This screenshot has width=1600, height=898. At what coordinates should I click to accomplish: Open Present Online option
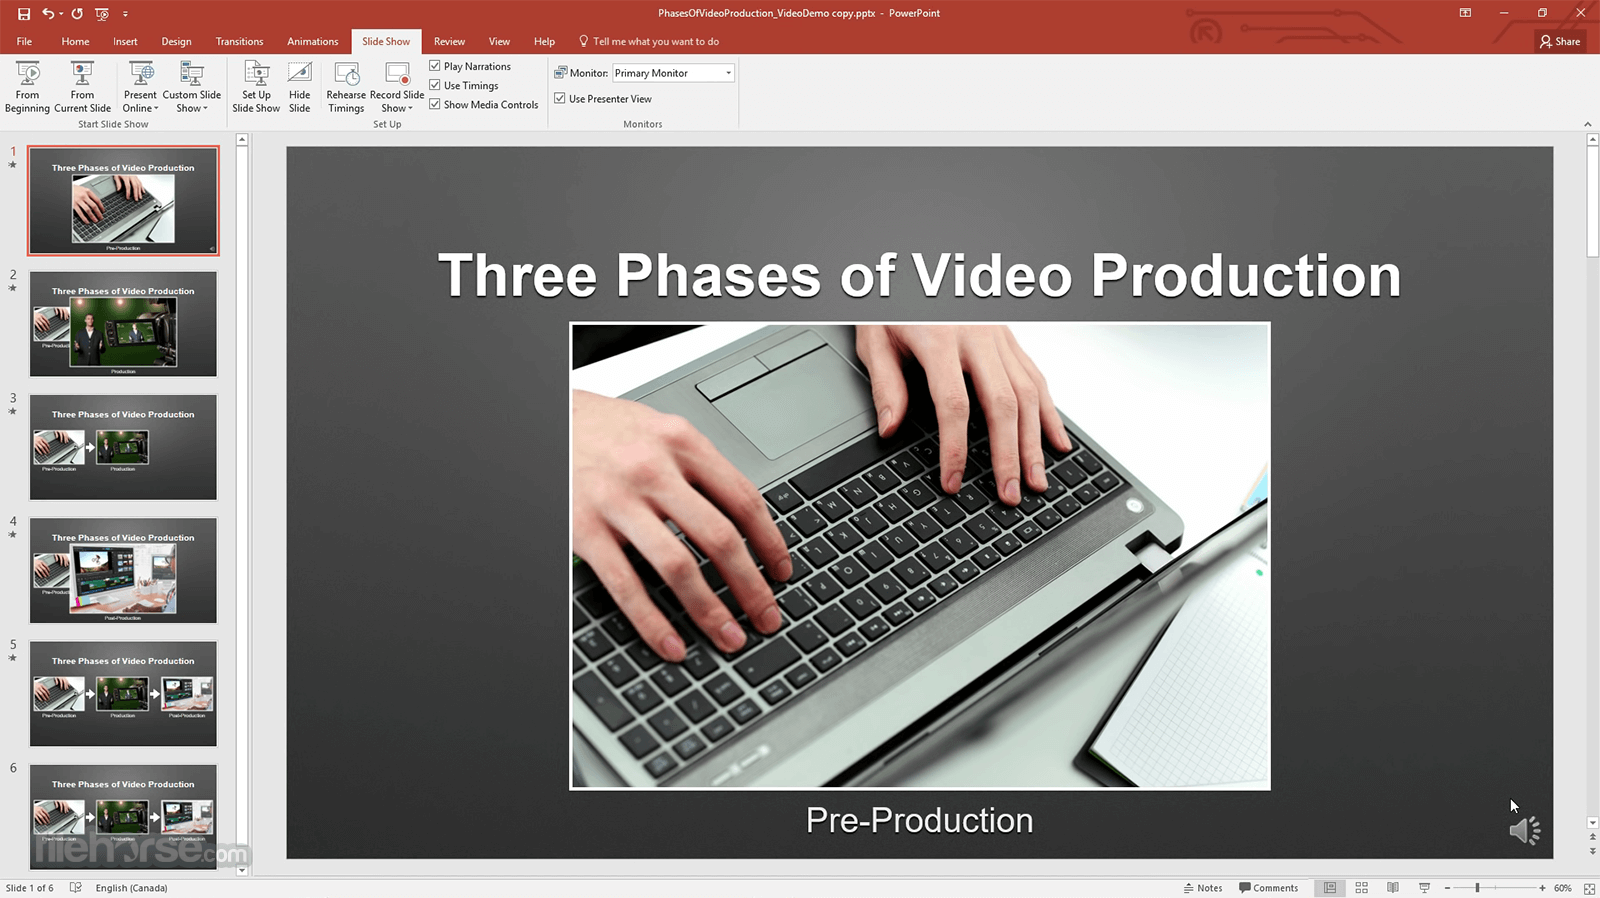pyautogui.click(x=140, y=87)
